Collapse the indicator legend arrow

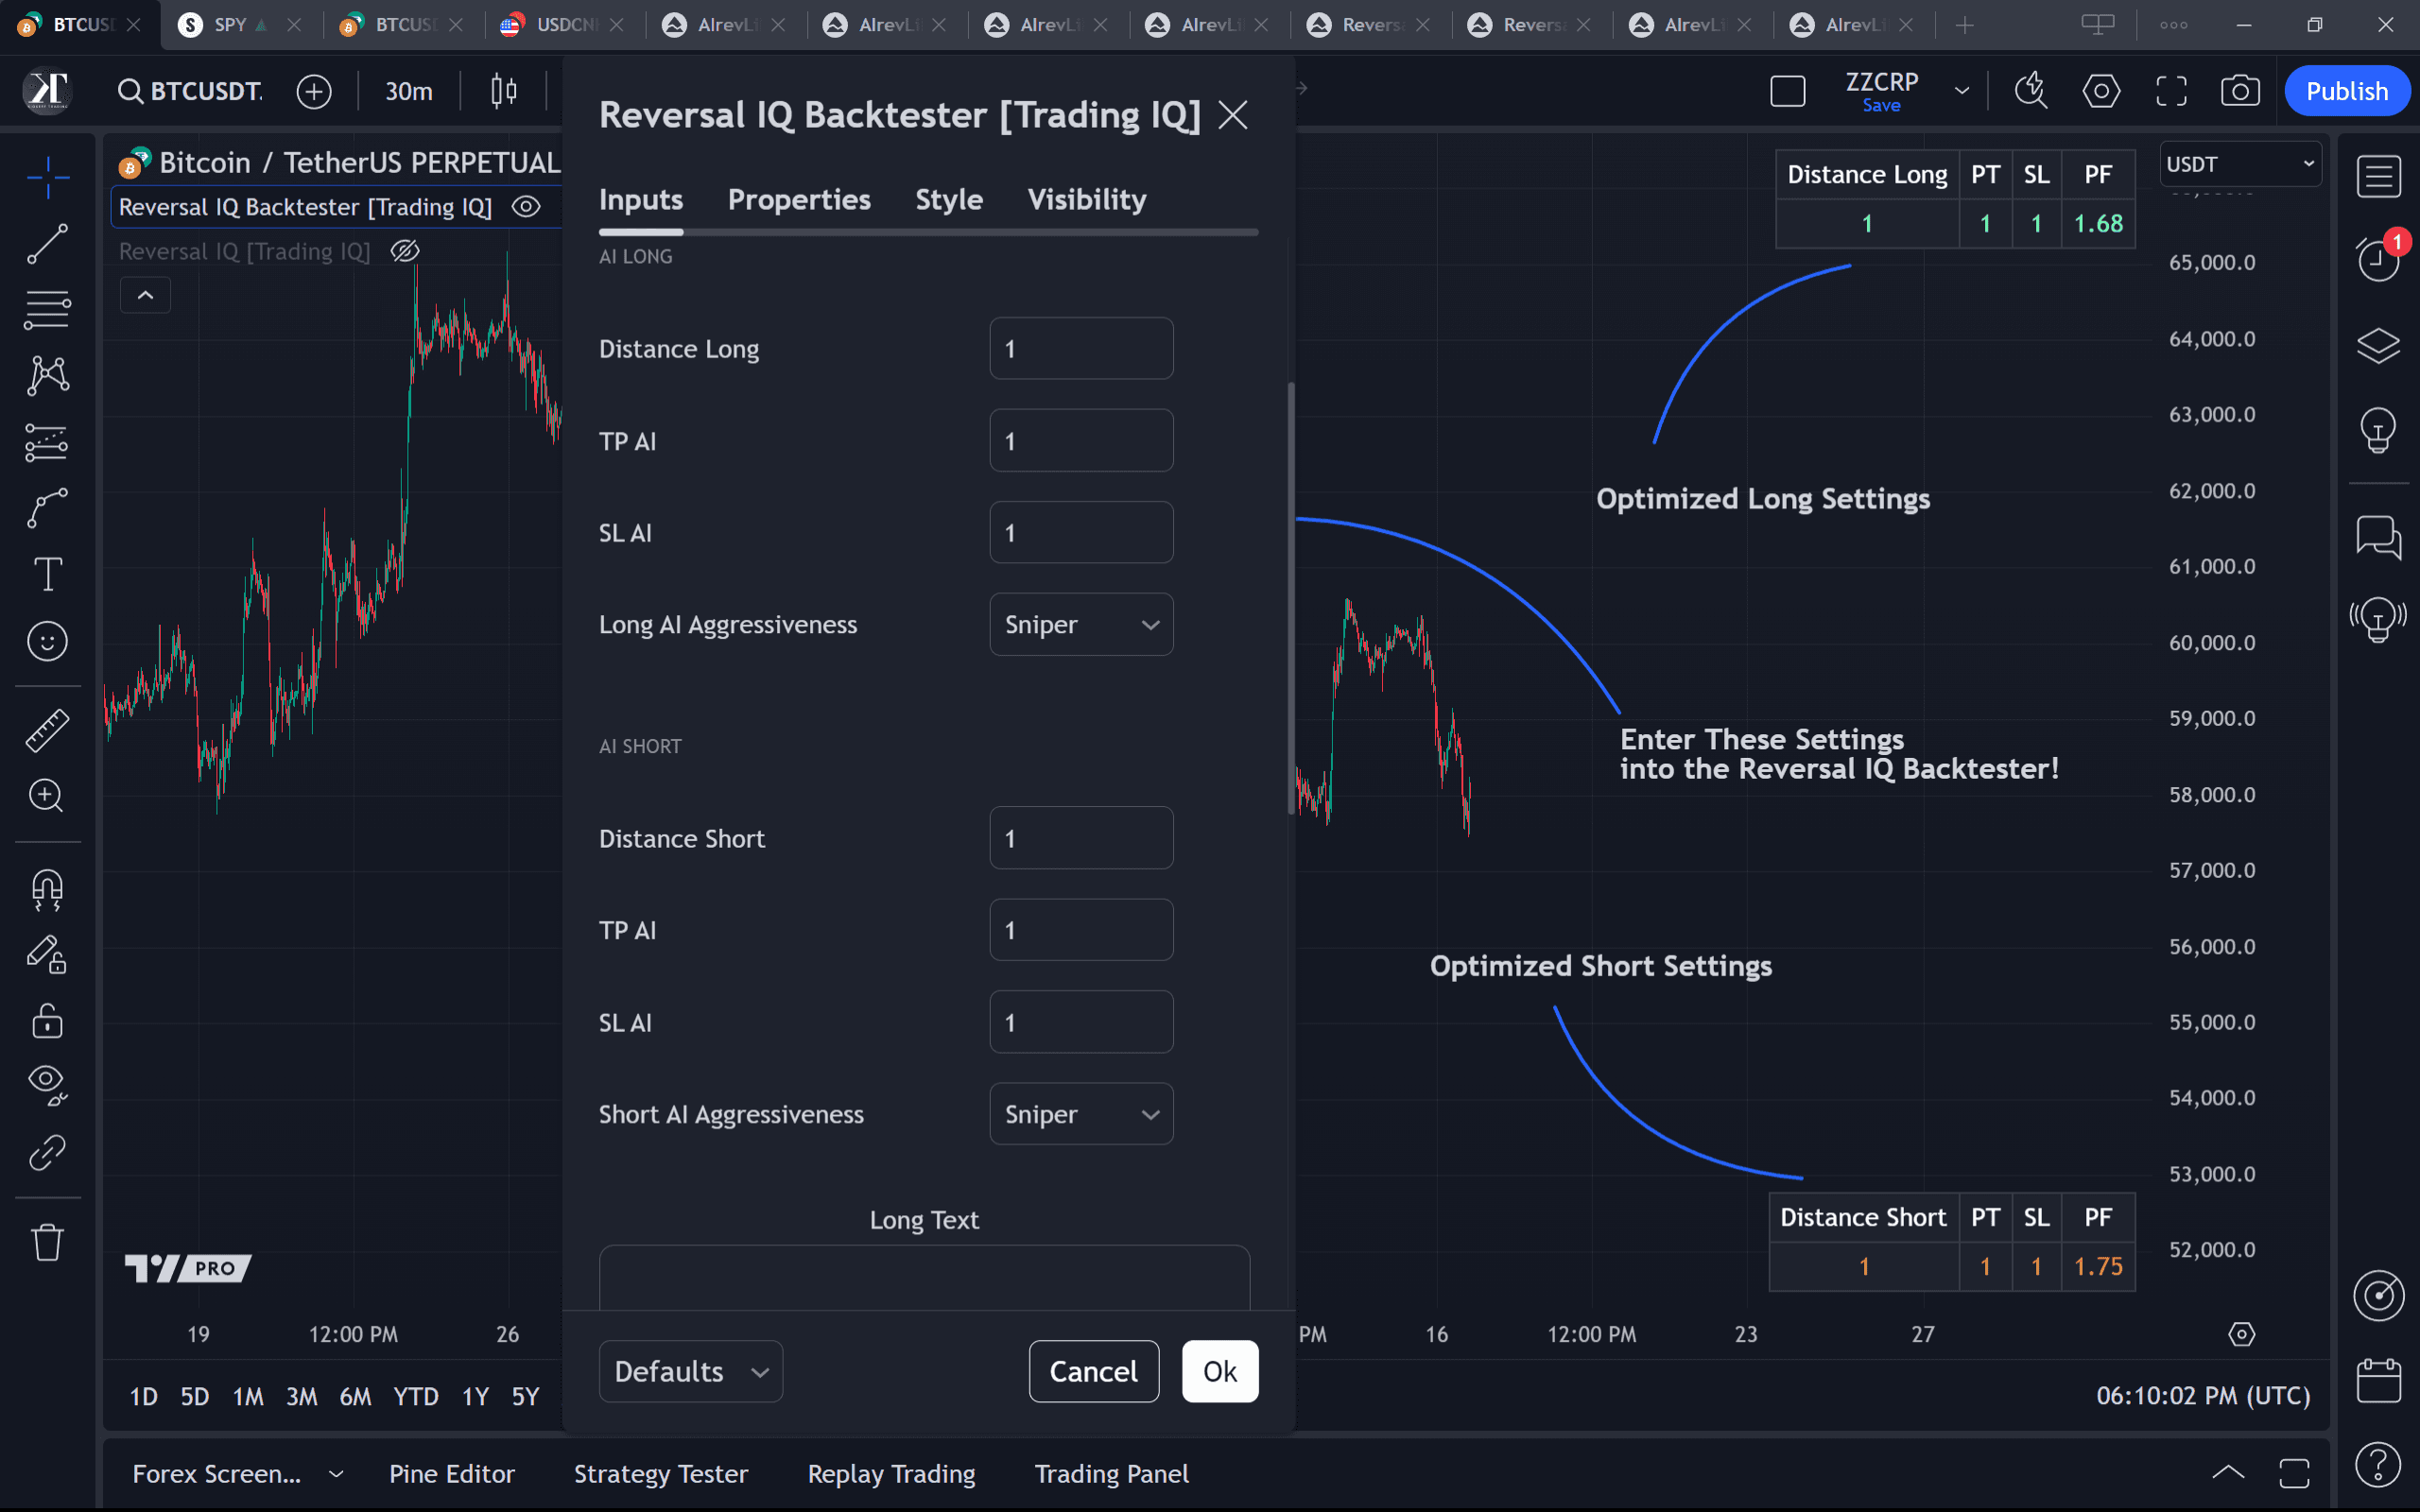pos(145,295)
